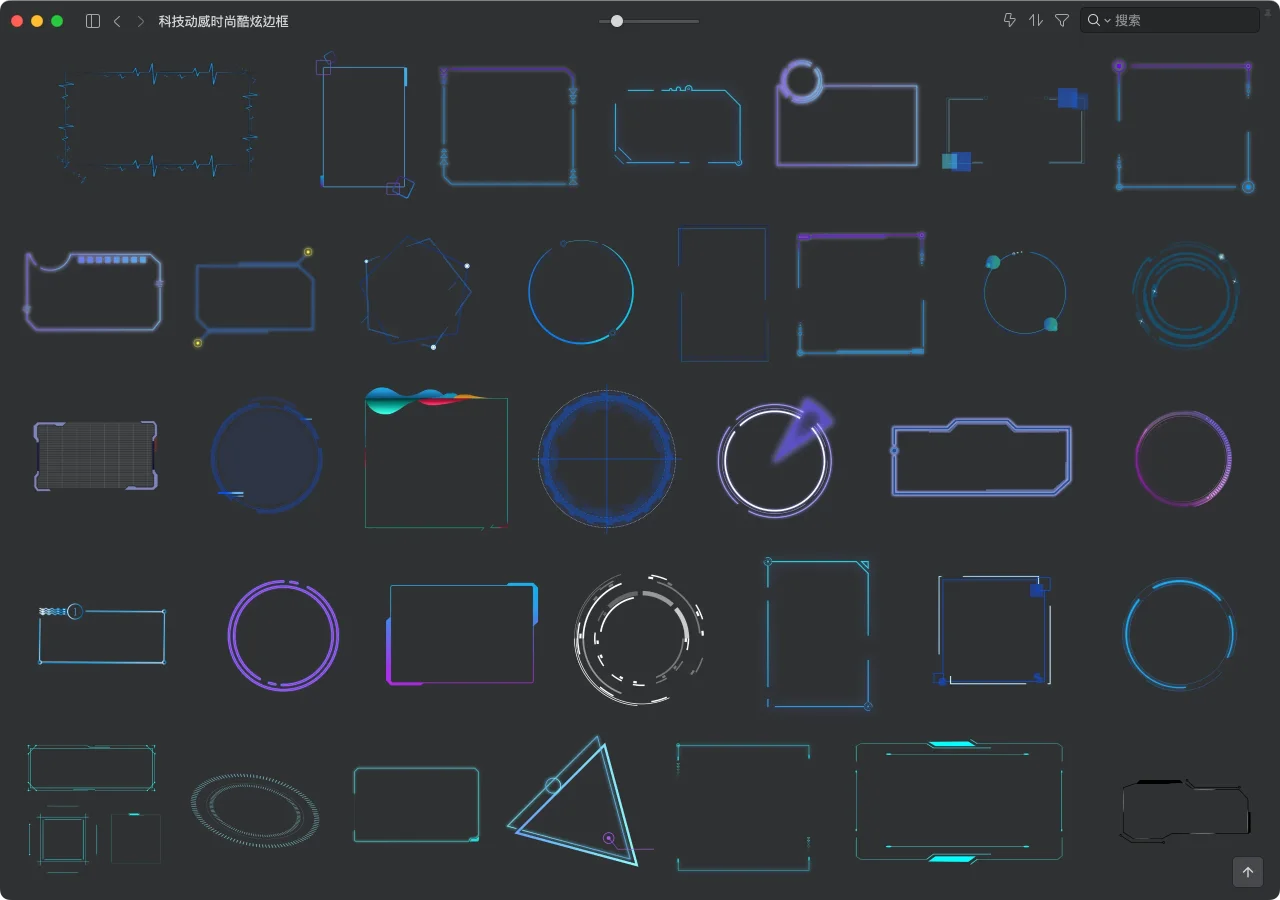Select the black outline frame thumbnail
Screen dimensions: 1280x900
(1185, 810)
